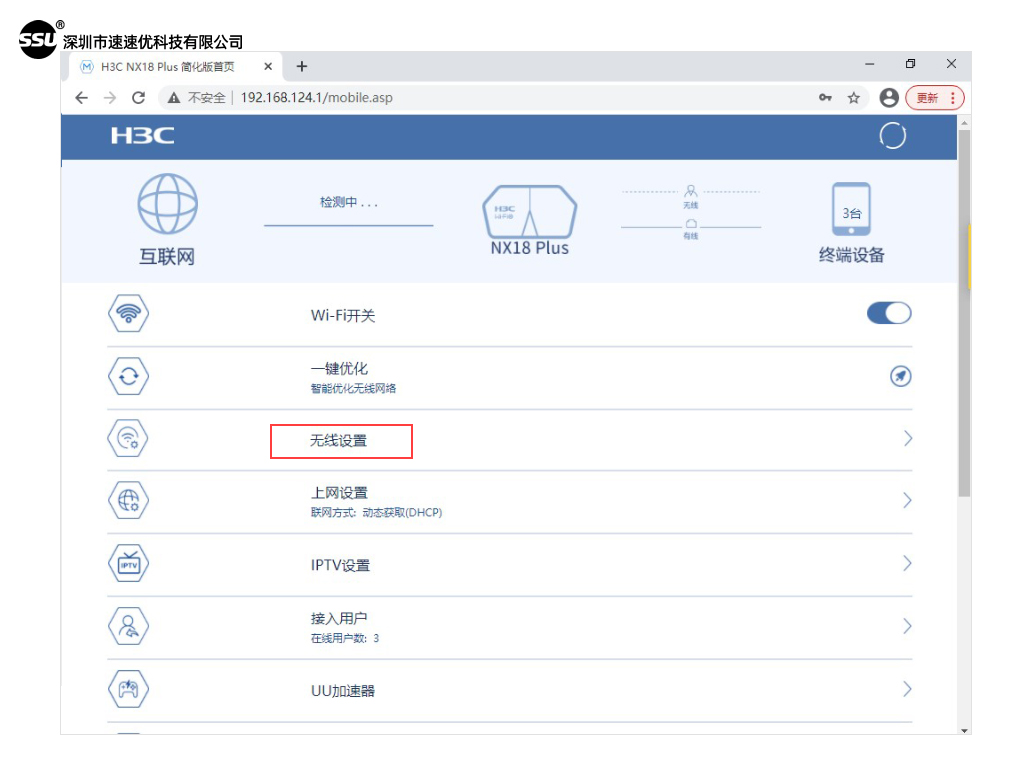Click the one-key optimization rocket icon
1024x768 pixels.
coord(900,377)
